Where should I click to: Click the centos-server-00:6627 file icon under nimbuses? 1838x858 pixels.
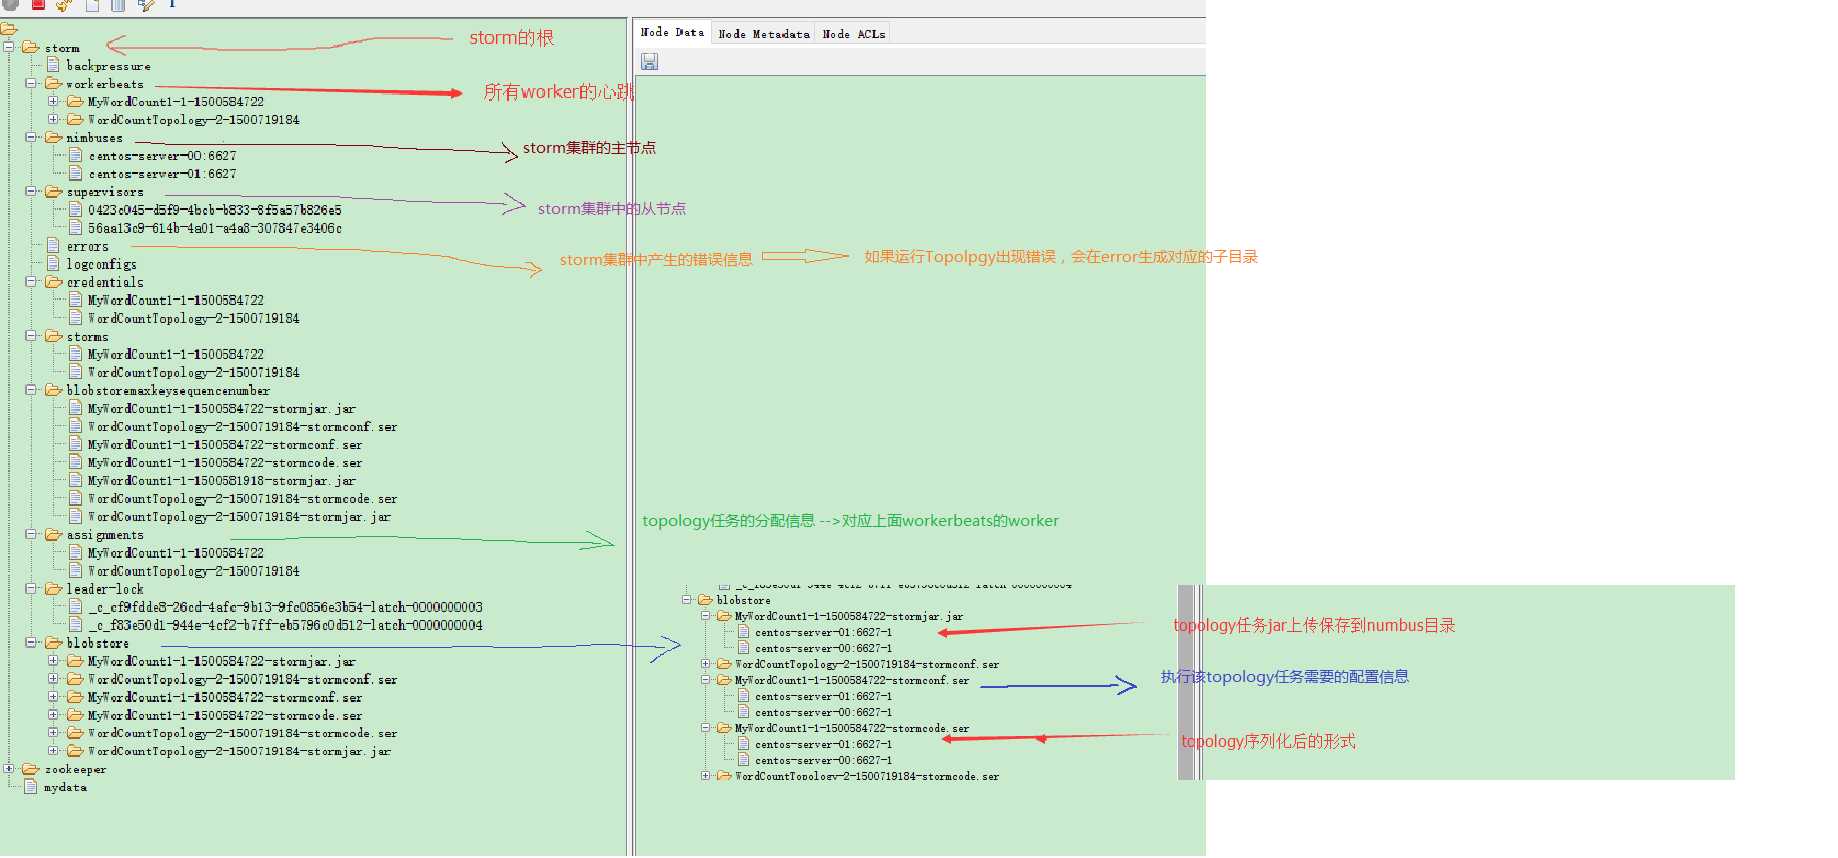tap(75, 155)
